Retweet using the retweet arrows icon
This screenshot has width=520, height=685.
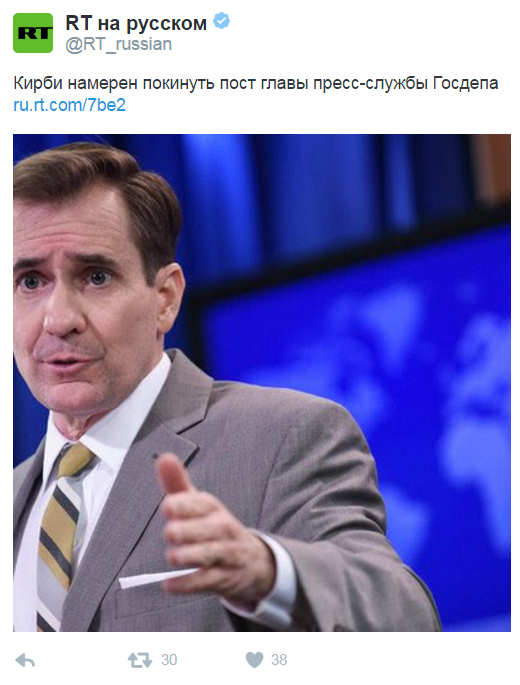pos(140,660)
